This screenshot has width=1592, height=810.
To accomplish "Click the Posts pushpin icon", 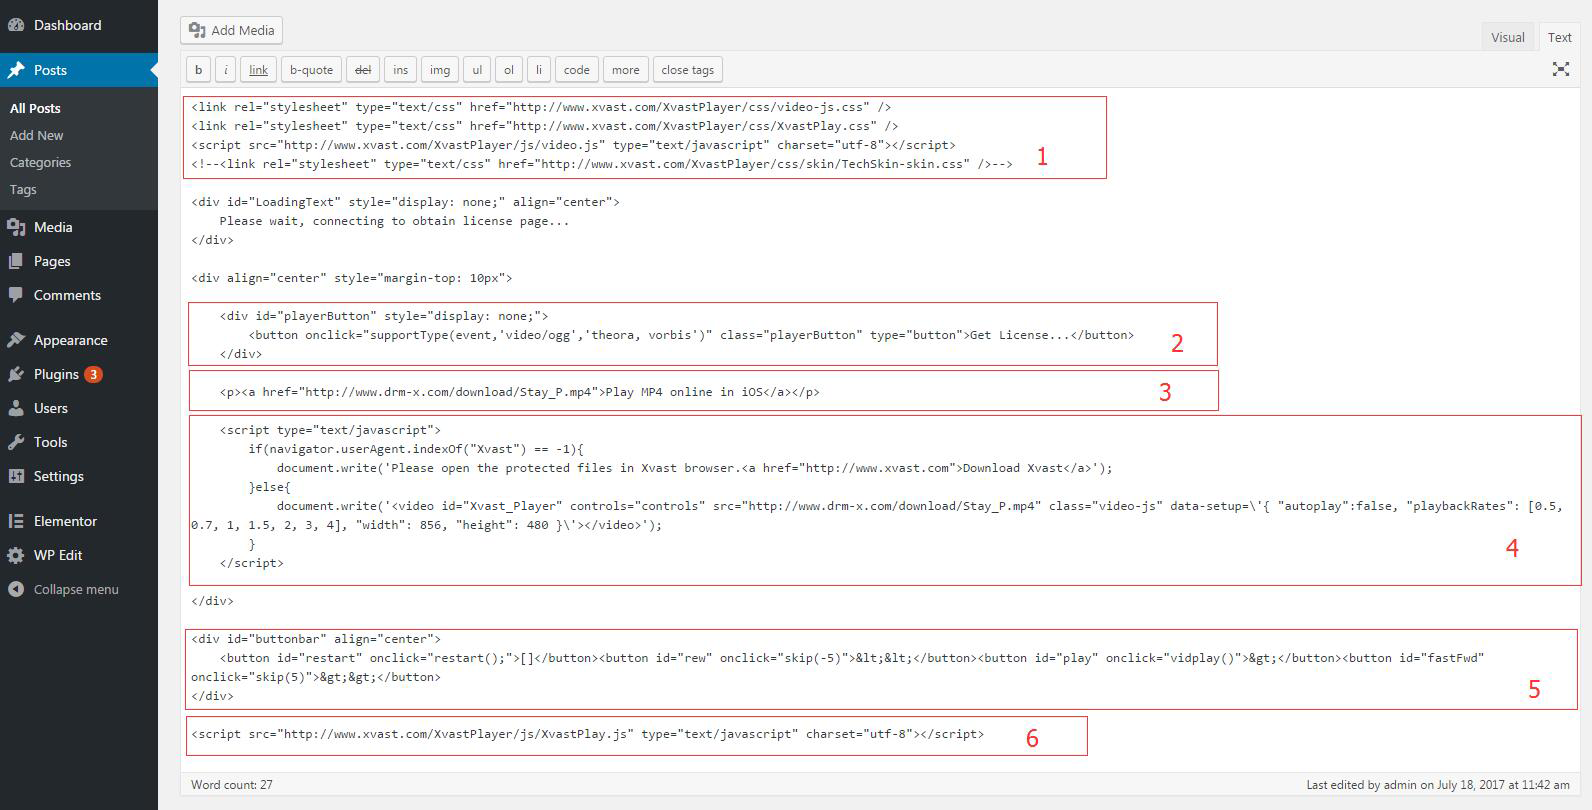I will coord(16,70).
